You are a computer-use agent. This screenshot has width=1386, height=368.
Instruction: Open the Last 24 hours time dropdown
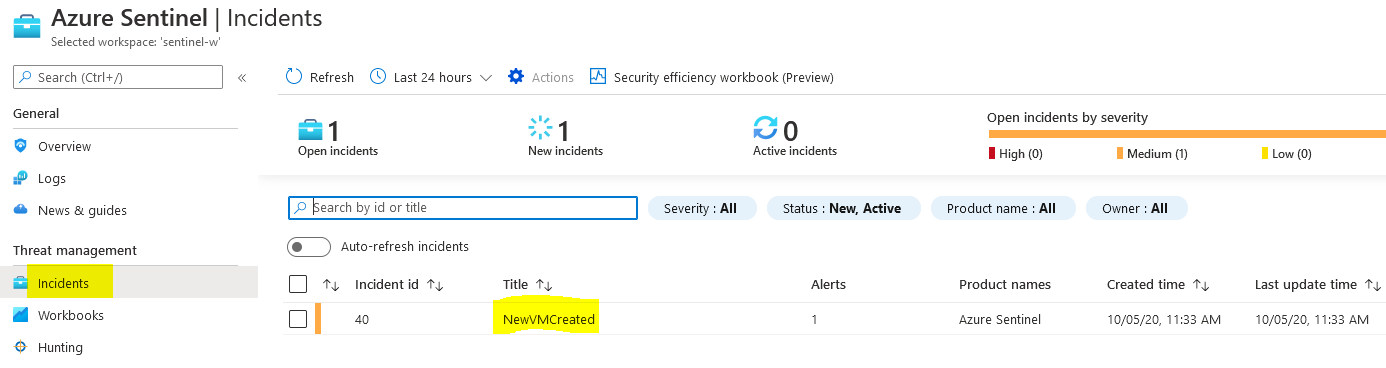(x=432, y=77)
